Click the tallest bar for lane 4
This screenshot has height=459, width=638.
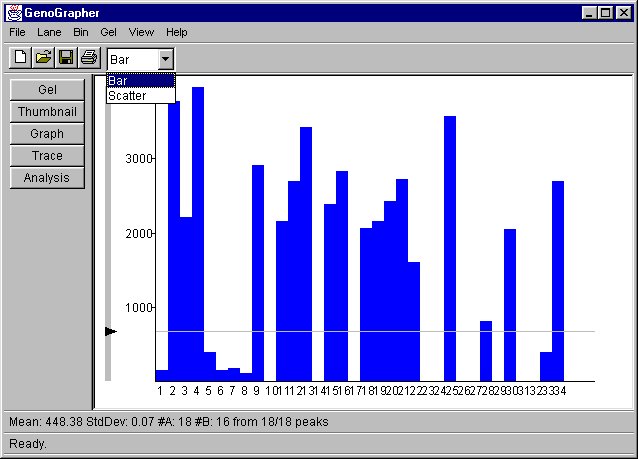point(198,230)
